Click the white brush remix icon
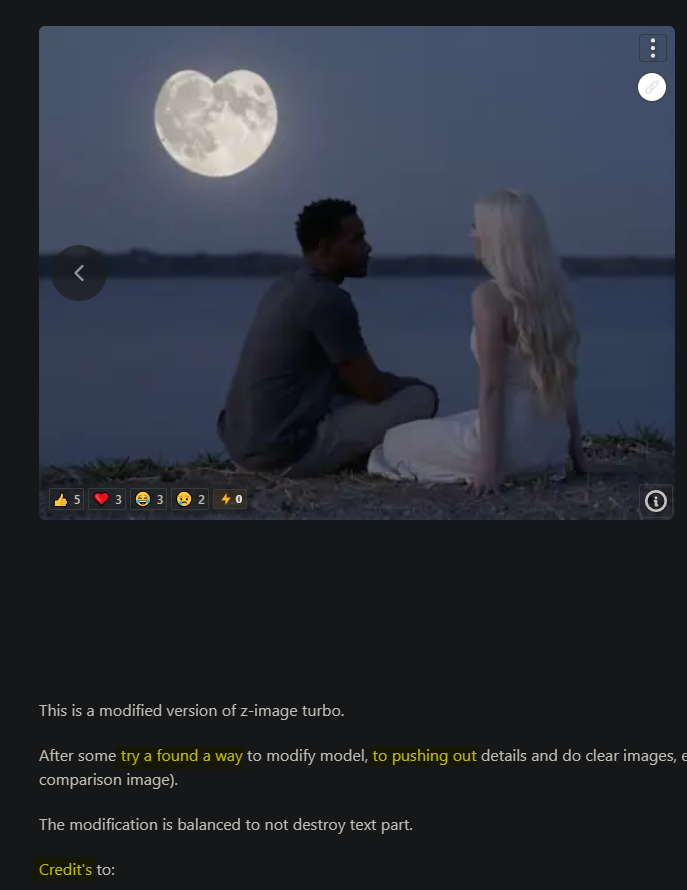Viewport: 687px width, 890px height. pyautogui.click(x=652, y=87)
